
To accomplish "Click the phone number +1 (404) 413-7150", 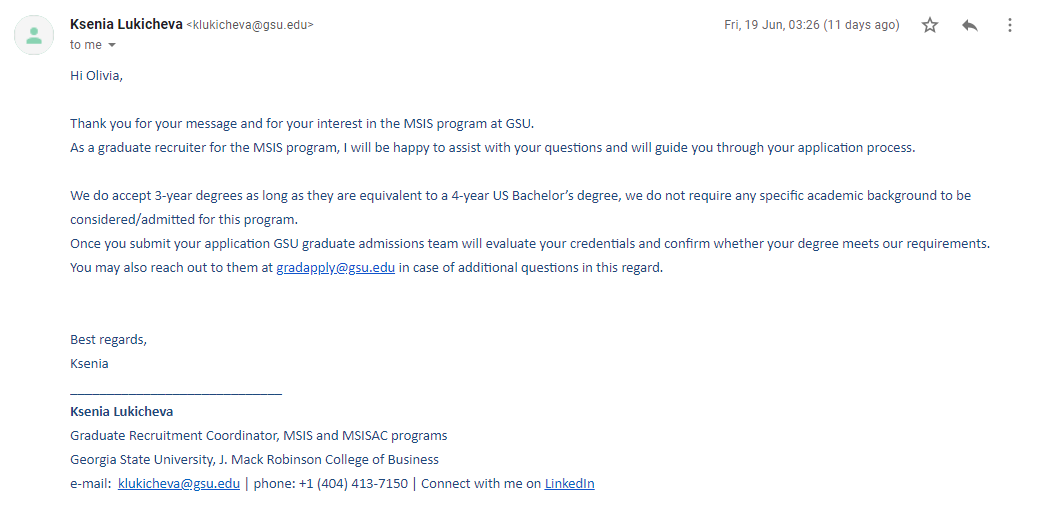I will click(x=353, y=483).
